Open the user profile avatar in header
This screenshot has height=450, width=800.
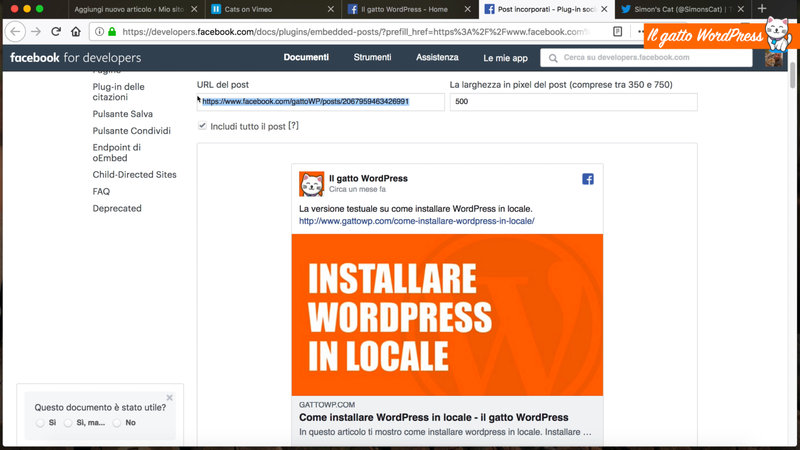pos(773,58)
